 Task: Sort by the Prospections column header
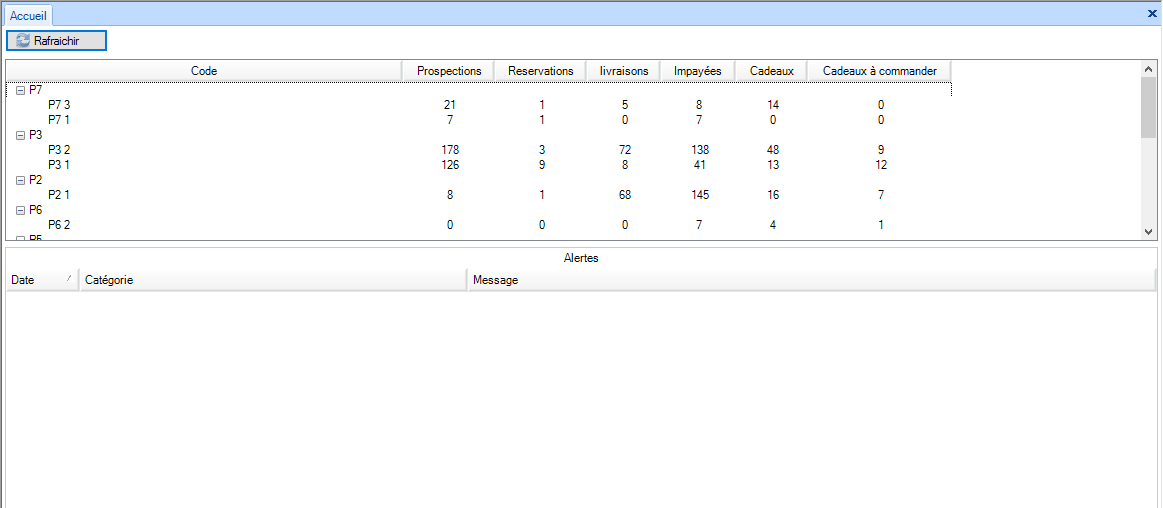[448, 71]
